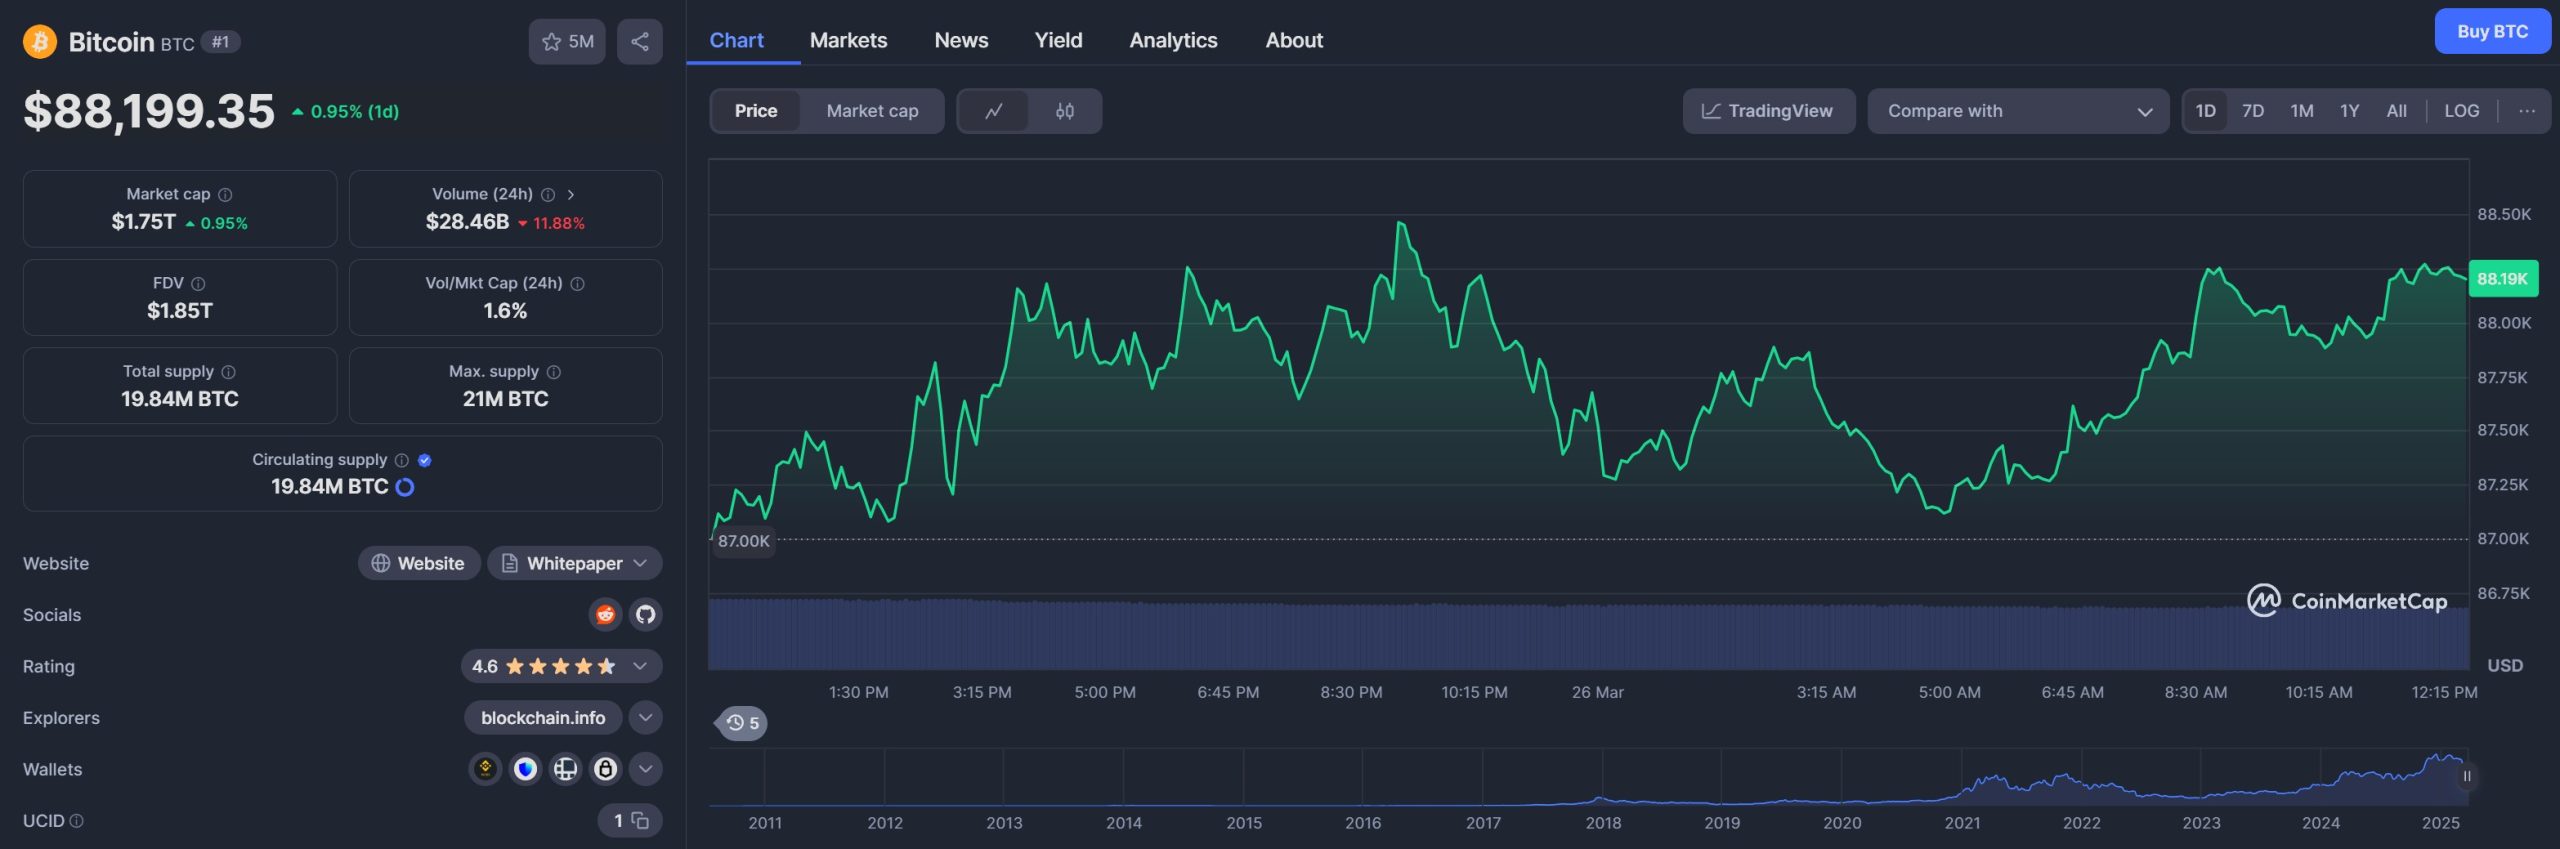Show Max. supply info icon
Image resolution: width=2560 pixels, height=849 pixels.
point(554,371)
